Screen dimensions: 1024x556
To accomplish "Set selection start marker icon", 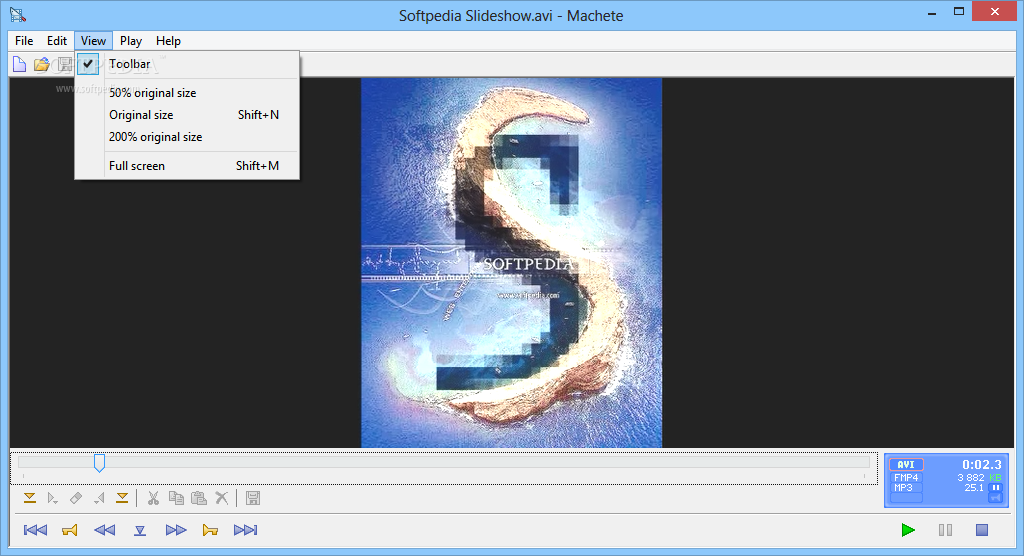I will [x=29, y=499].
